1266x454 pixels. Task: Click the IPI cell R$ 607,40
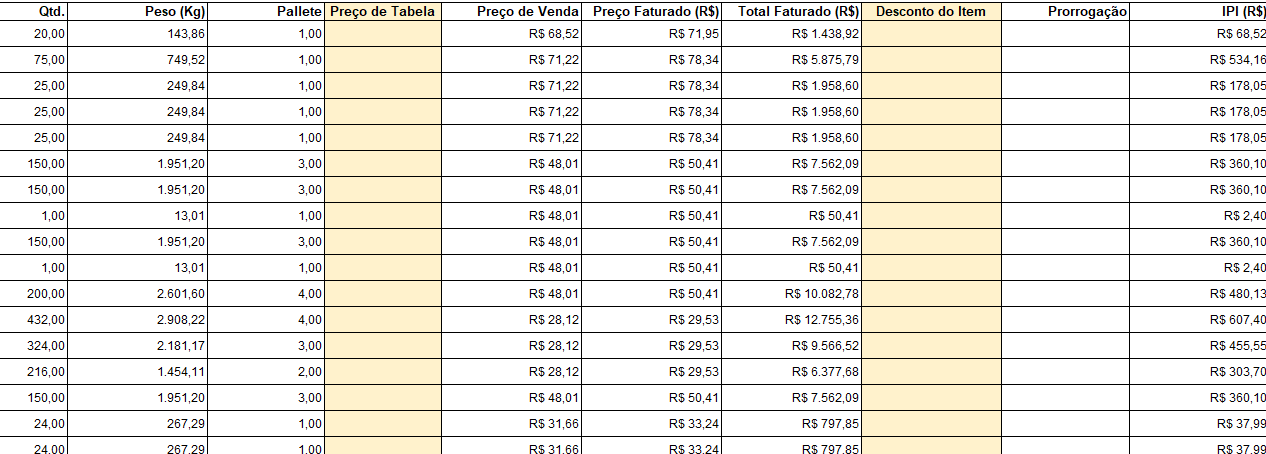tap(1198, 320)
